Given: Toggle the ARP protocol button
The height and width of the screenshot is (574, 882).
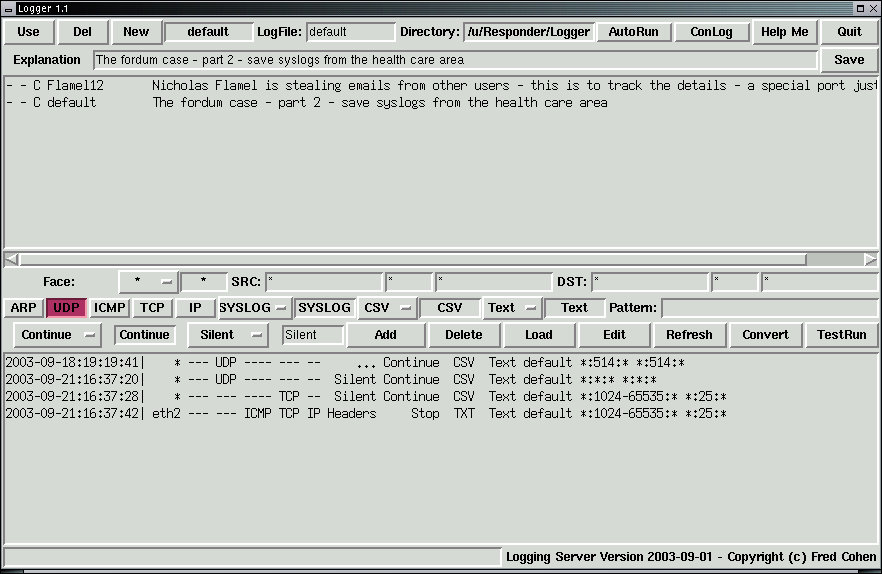Looking at the screenshot, I should (x=23, y=308).
